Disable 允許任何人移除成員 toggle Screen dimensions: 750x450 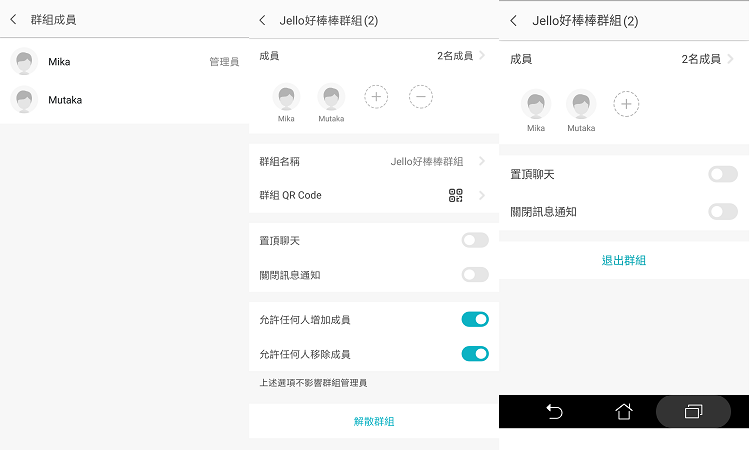475,354
